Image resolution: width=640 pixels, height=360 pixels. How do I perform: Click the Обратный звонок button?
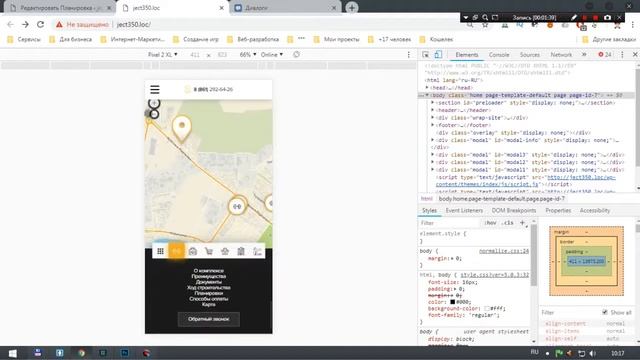(209, 319)
